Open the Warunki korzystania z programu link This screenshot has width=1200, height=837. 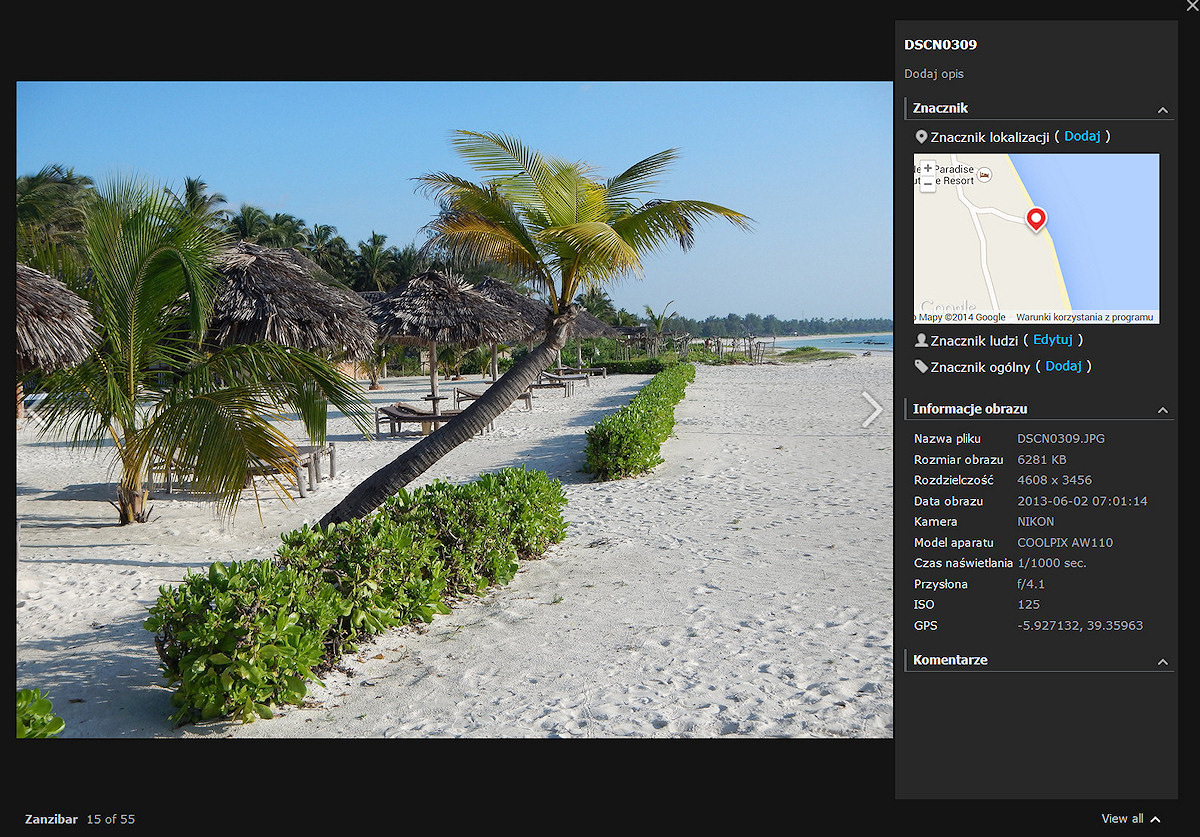[1085, 317]
